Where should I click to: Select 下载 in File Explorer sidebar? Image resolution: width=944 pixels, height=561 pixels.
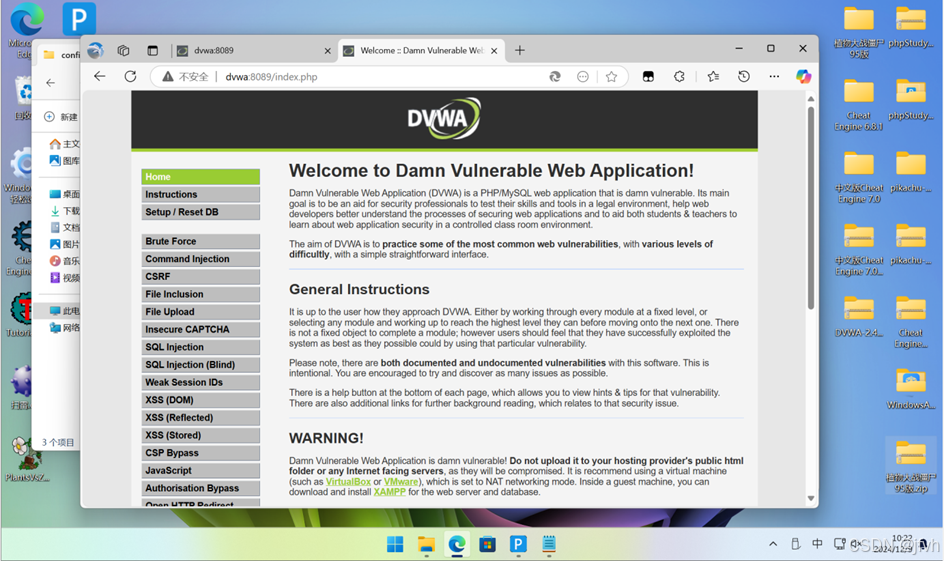tap(64, 211)
